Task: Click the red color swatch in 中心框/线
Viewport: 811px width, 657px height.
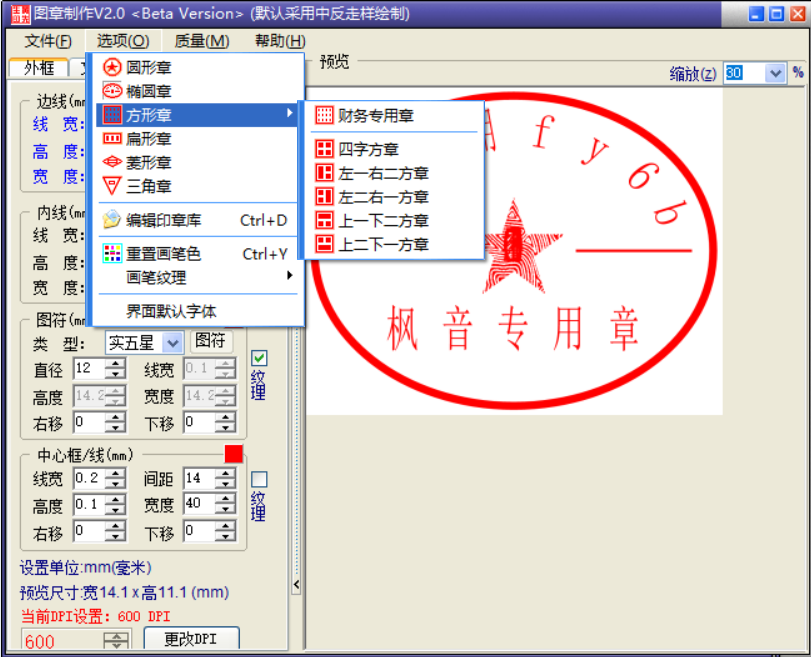Action: (232, 453)
